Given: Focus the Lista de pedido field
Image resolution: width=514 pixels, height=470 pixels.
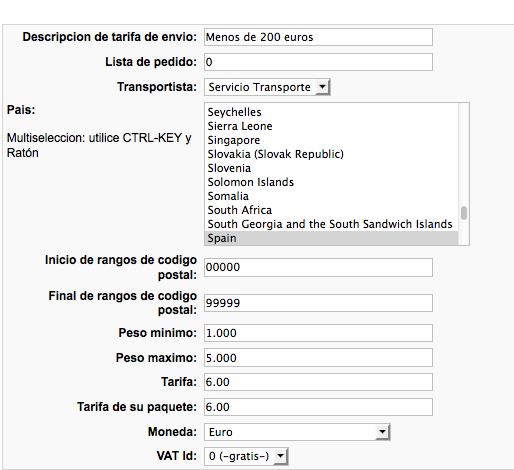Looking at the screenshot, I should point(318,62).
